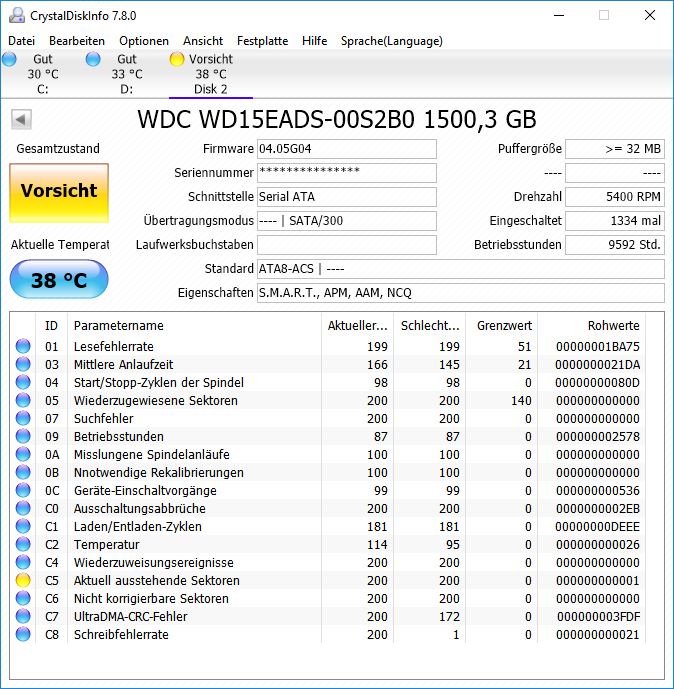674x689 pixels.
Task: Click the 38 °C temperature indicator
Action: pos(59,280)
